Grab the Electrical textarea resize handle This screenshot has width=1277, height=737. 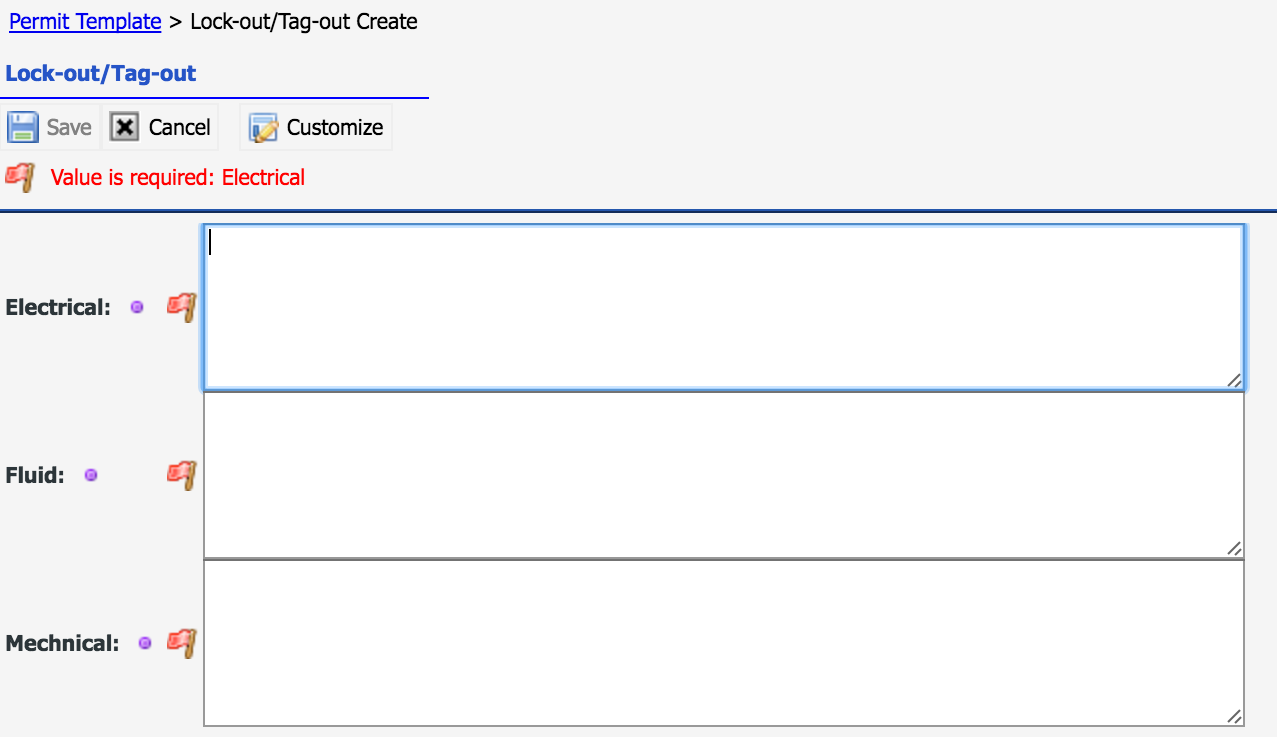pyautogui.click(x=1235, y=380)
